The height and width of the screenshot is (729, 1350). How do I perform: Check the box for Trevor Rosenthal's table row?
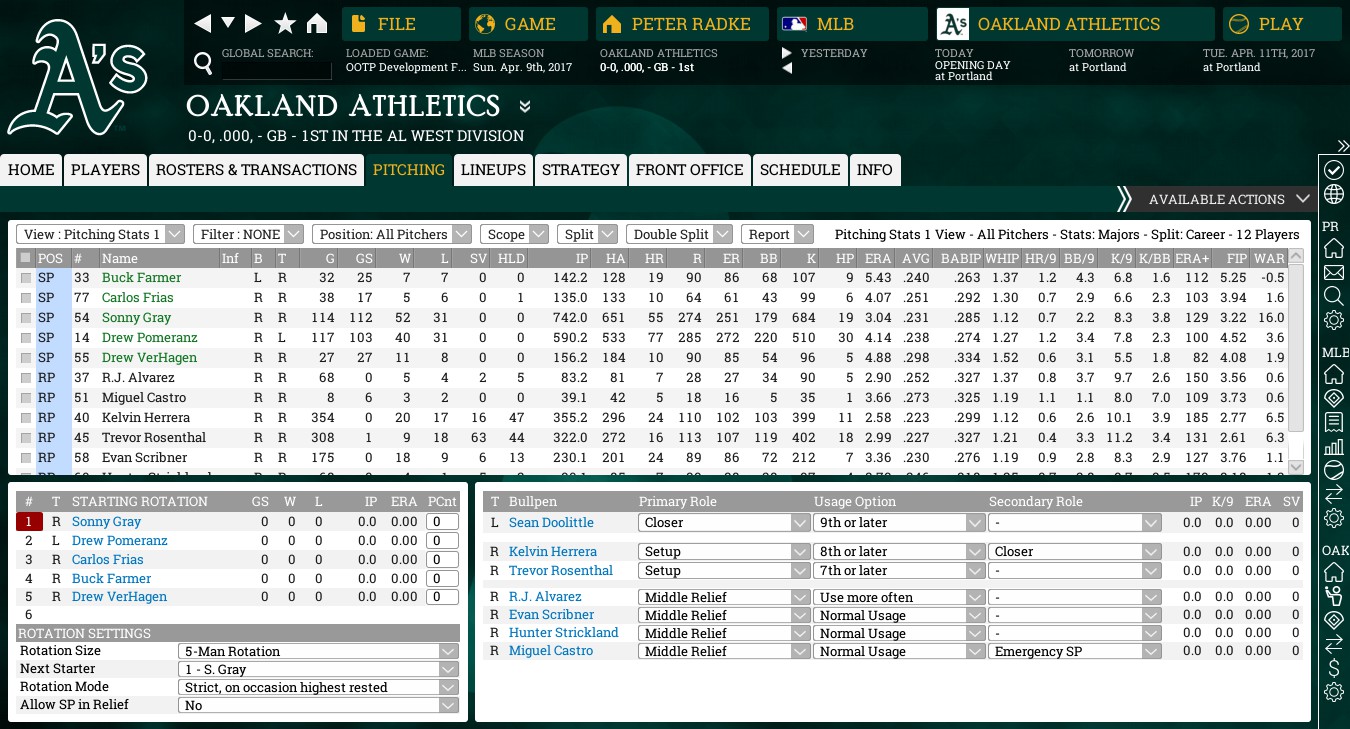click(25, 438)
